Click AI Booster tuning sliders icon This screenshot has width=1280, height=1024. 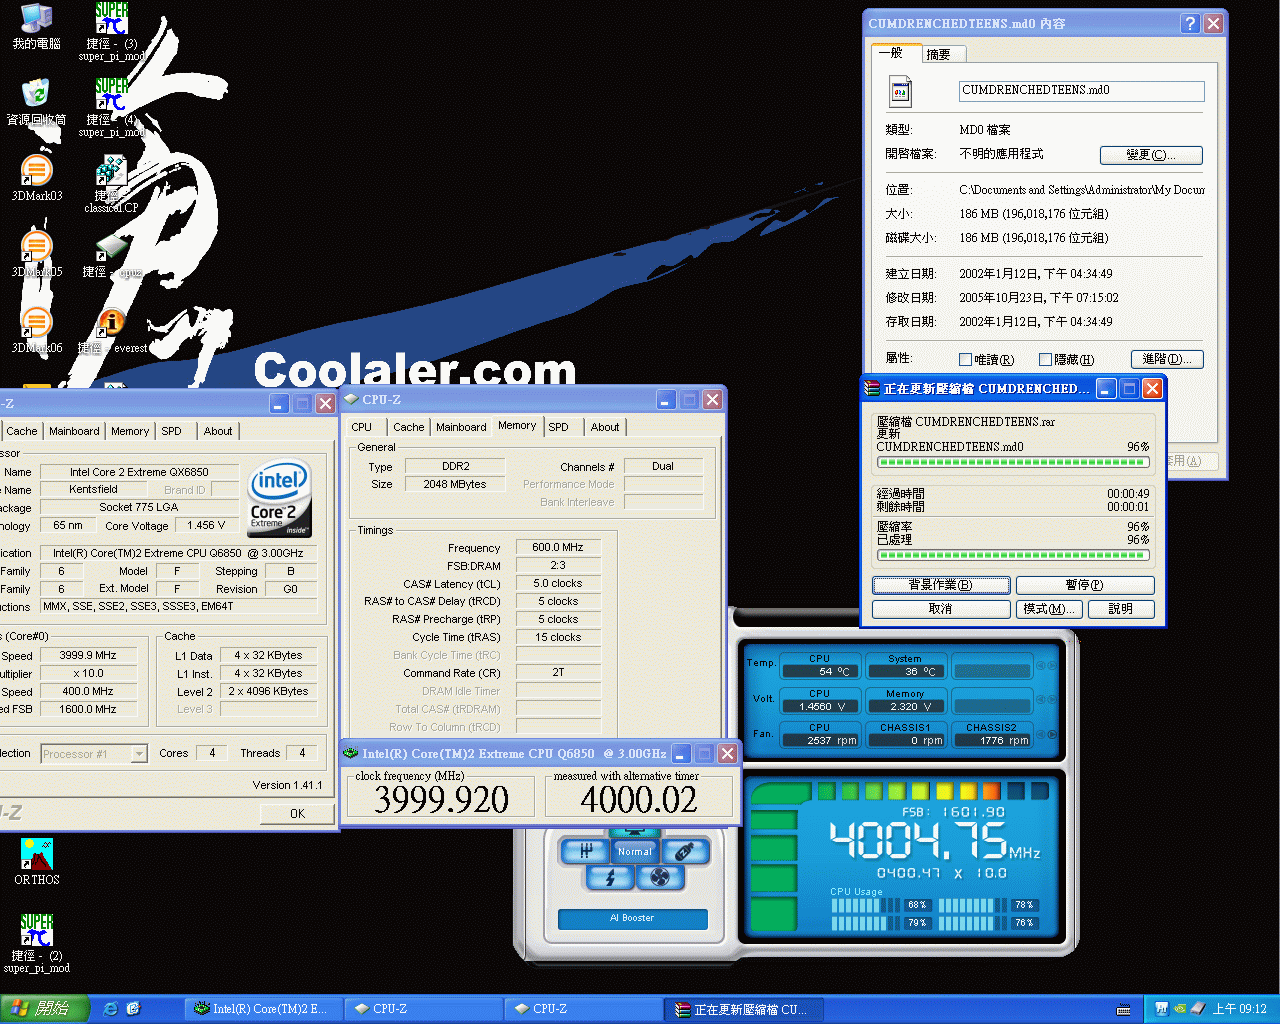[586, 851]
